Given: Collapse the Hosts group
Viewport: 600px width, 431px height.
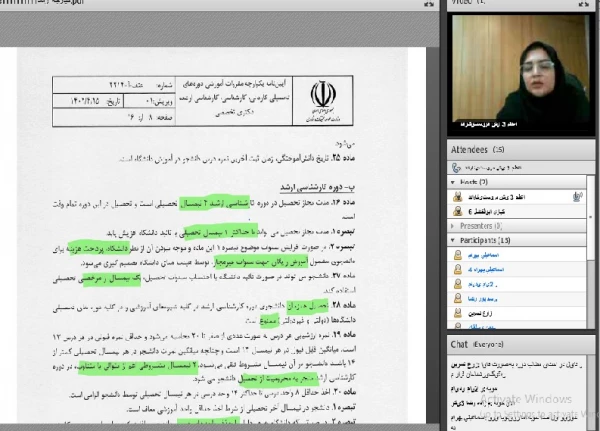Looking at the screenshot, I should click(x=454, y=183).
